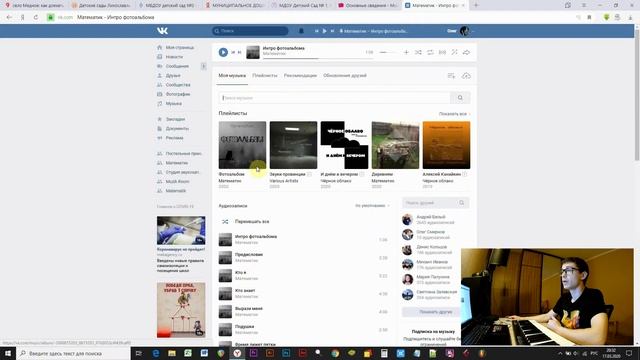Open the Фотоальбом playlist cover
This screenshot has width=640, height=360.
pyautogui.click(x=242, y=145)
